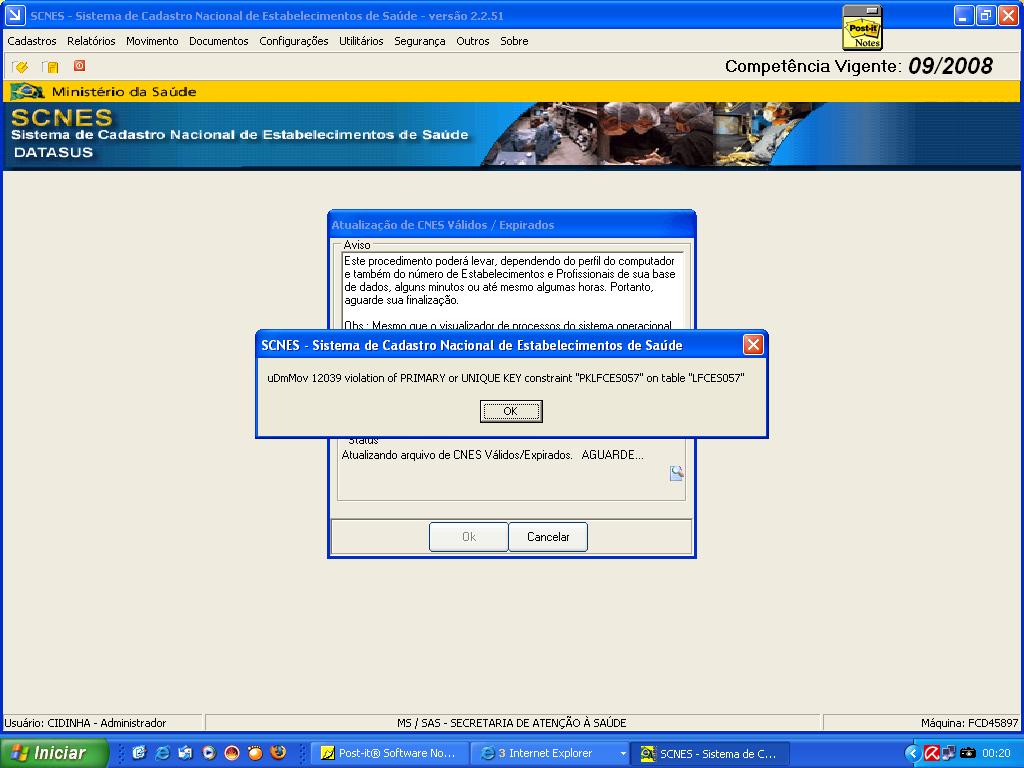Click Cancelar in the Atualização dialog
1024x768 pixels.
(548, 537)
